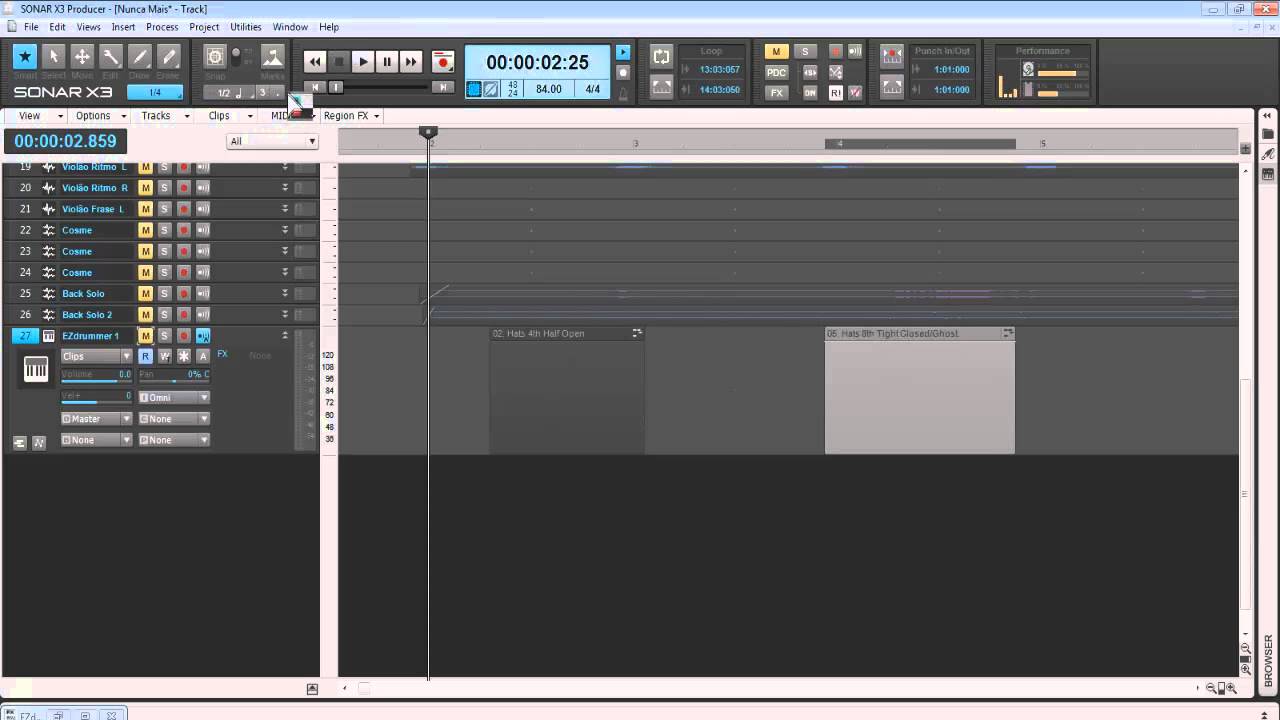Open the Project menu

(x=204, y=27)
